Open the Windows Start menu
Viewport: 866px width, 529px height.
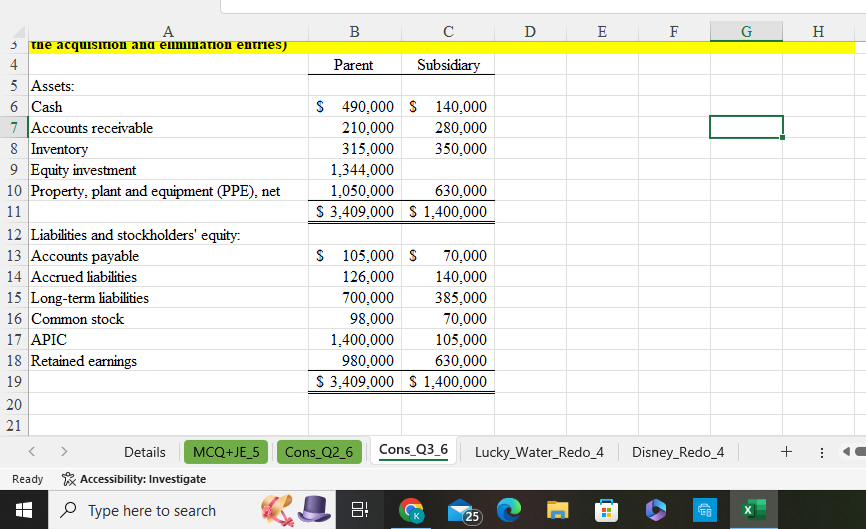pos(23,510)
